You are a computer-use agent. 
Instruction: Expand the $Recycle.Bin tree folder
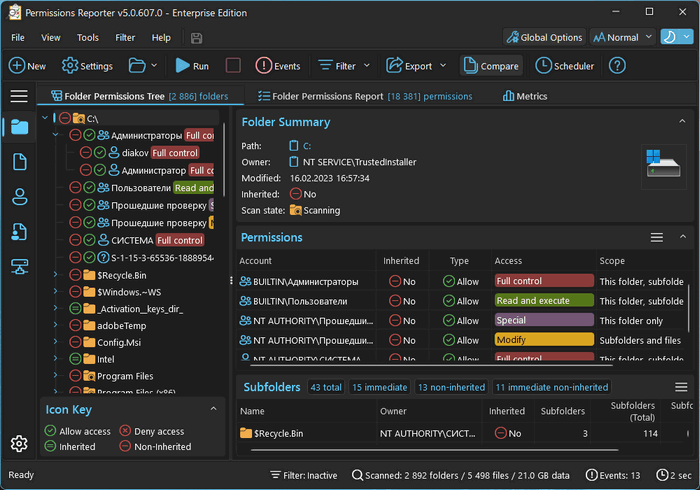pos(56,274)
